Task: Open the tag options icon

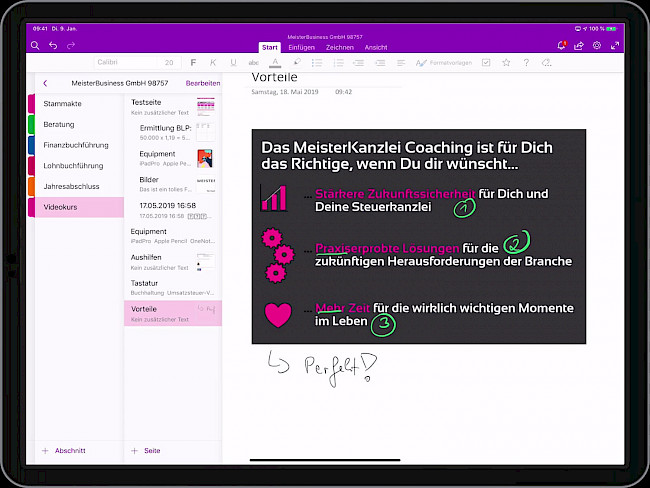Action: [546, 63]
